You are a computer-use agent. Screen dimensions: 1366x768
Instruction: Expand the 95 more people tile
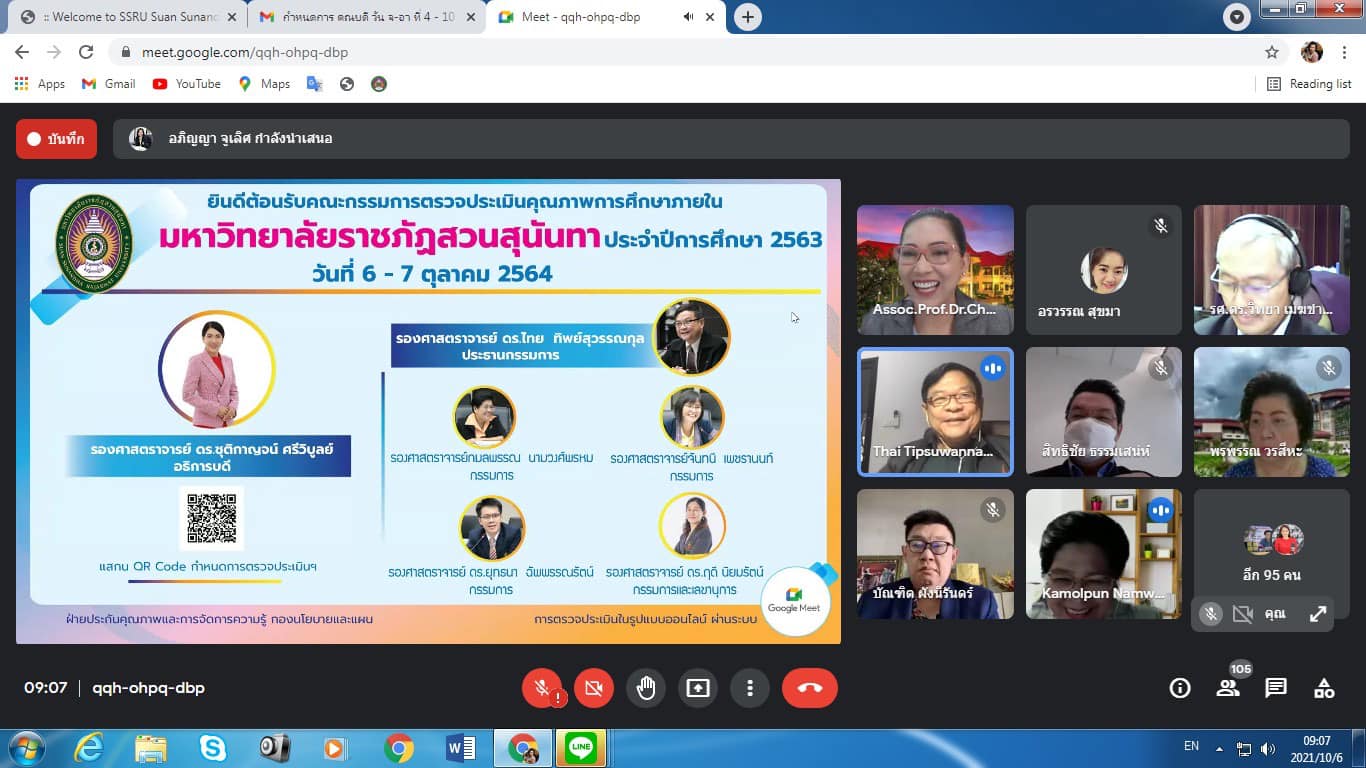tap(1272, 555)
